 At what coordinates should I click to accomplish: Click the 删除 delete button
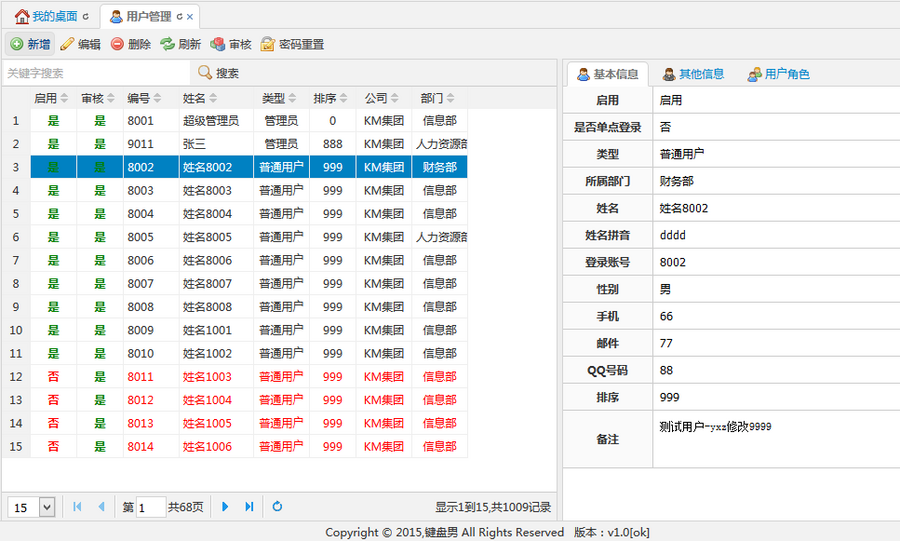[x=131, y=44]
